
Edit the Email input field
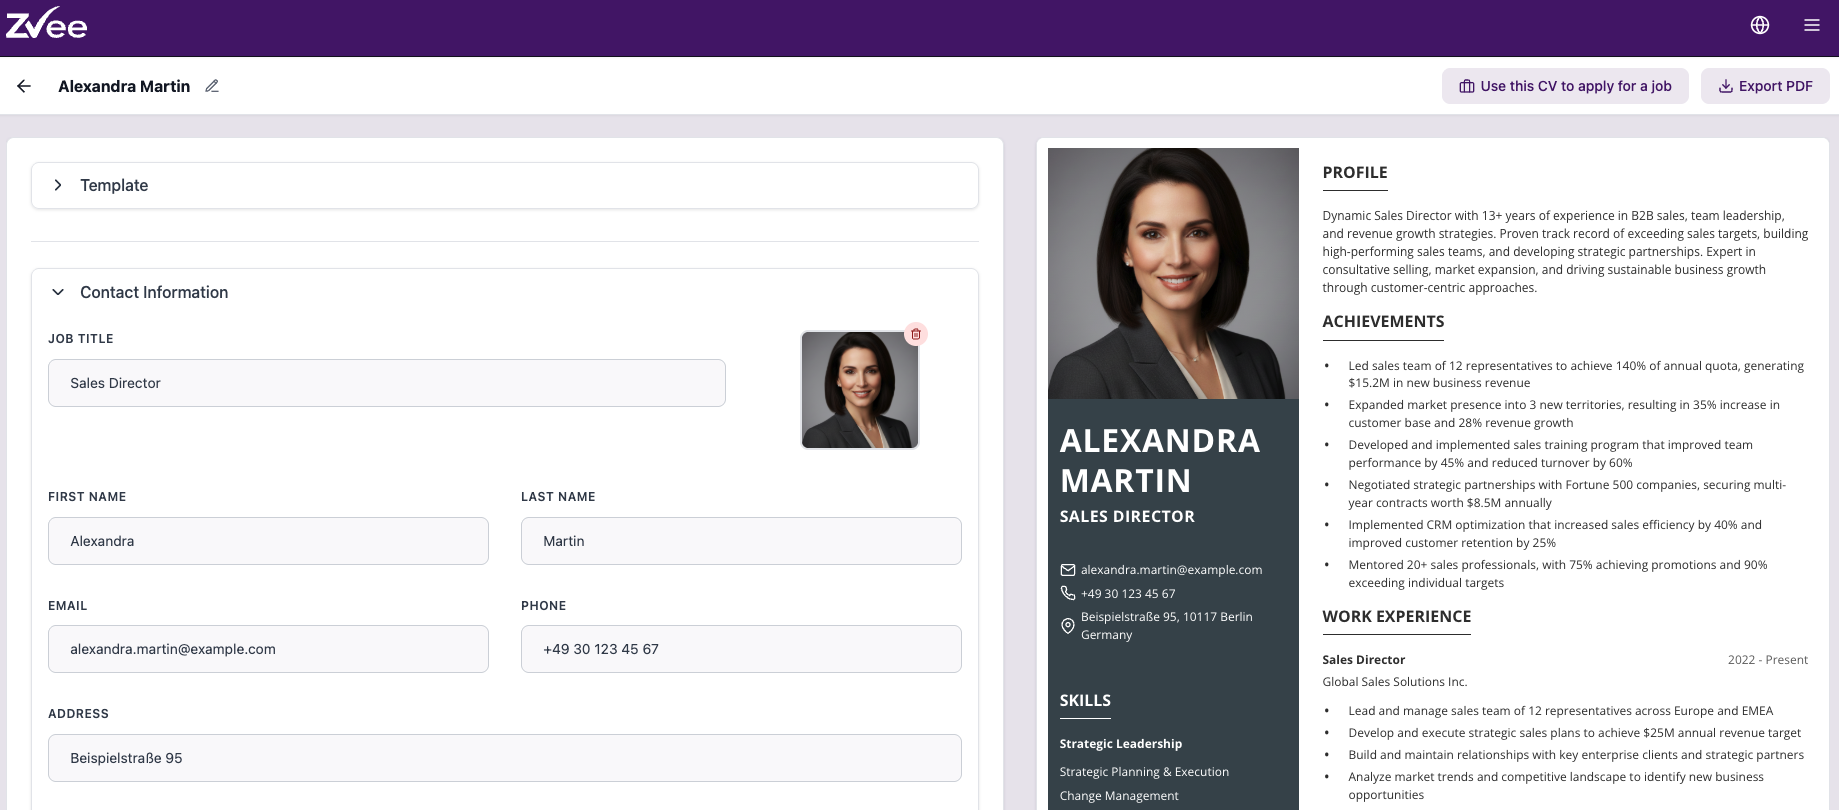click(x=268, y=649)
